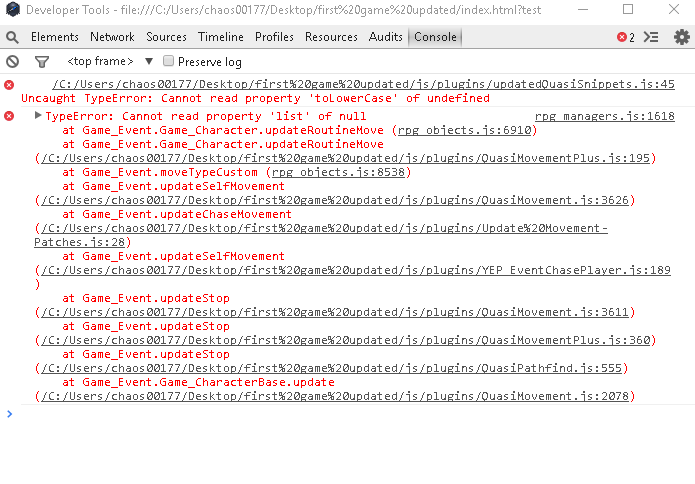This screenshot has width=695, height=484.
Task: Follow the rpg_objects.js:6910 link
Action: pyautogui.click(x=465, y=130)
